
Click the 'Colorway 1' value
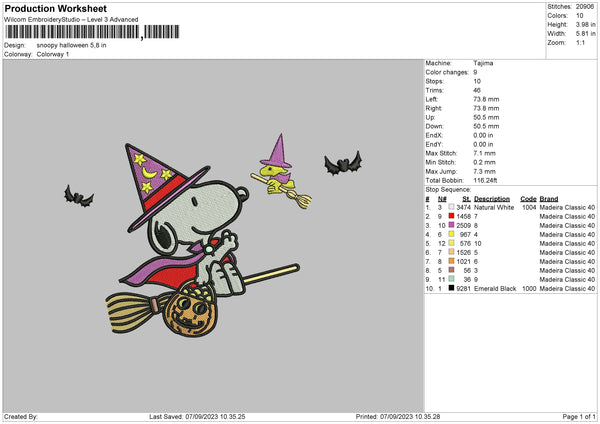point(53,54)
